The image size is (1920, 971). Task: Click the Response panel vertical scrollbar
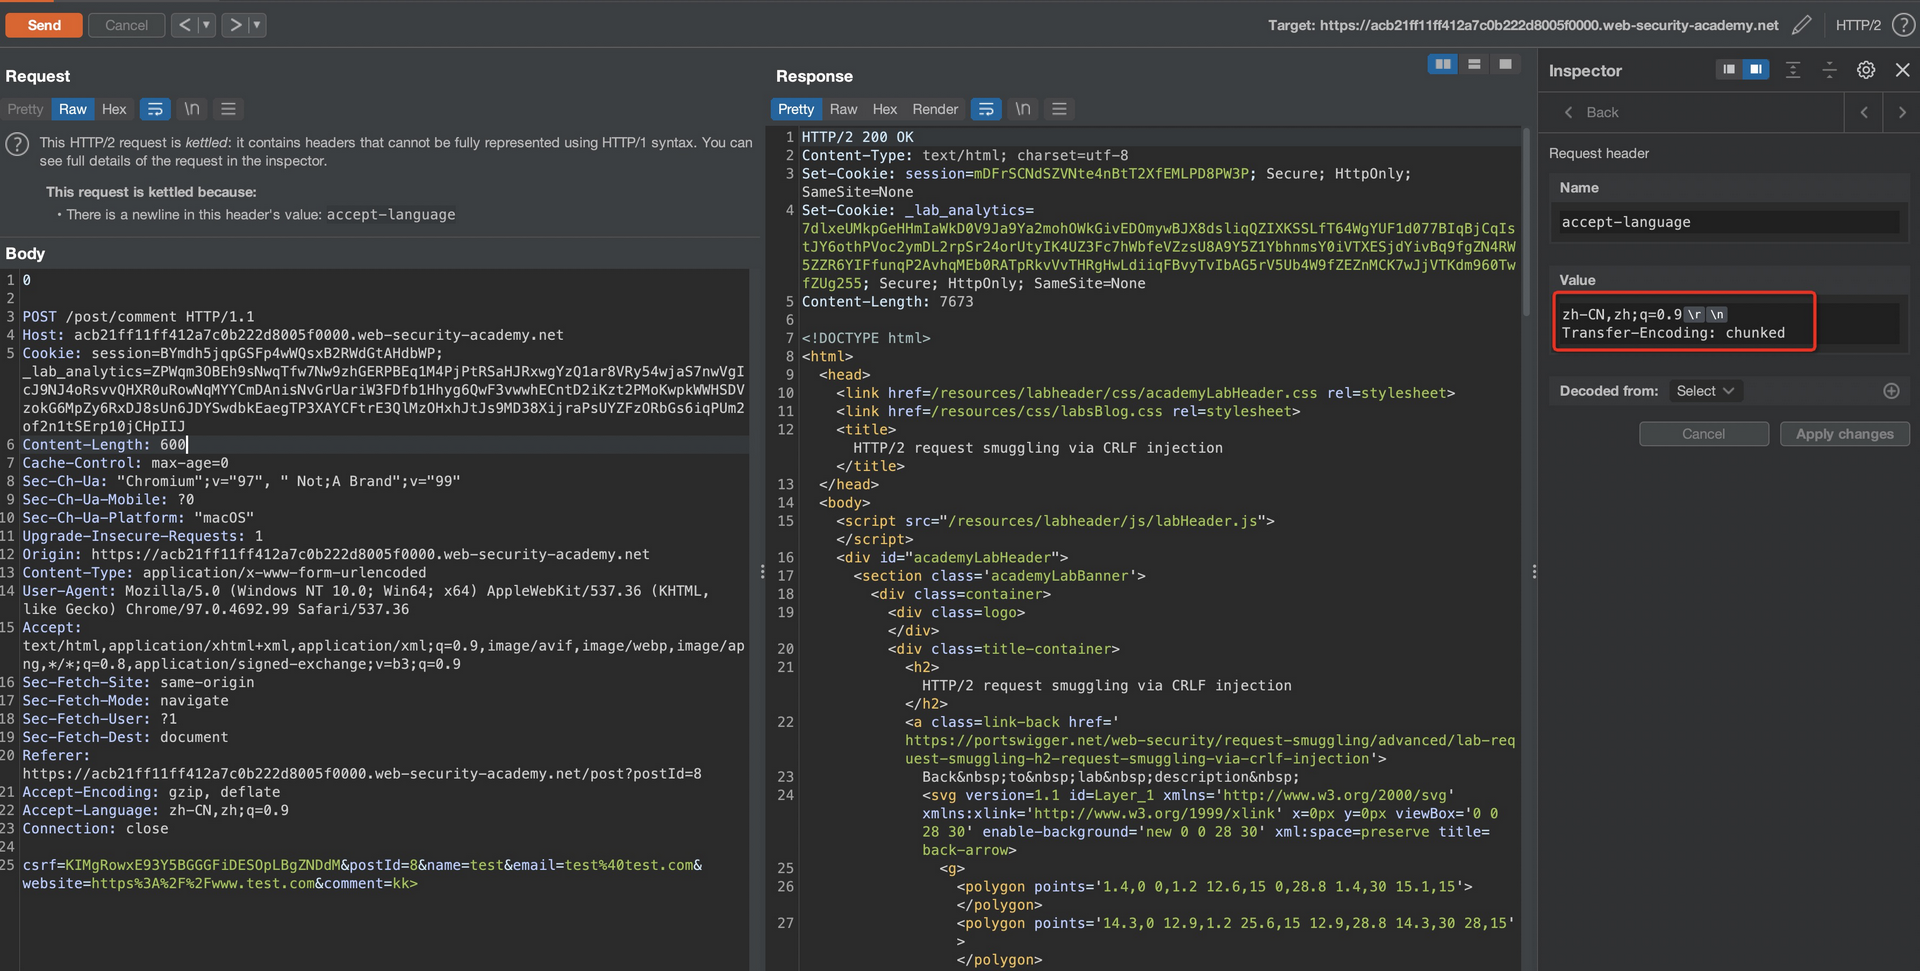tap(1526, 220)
